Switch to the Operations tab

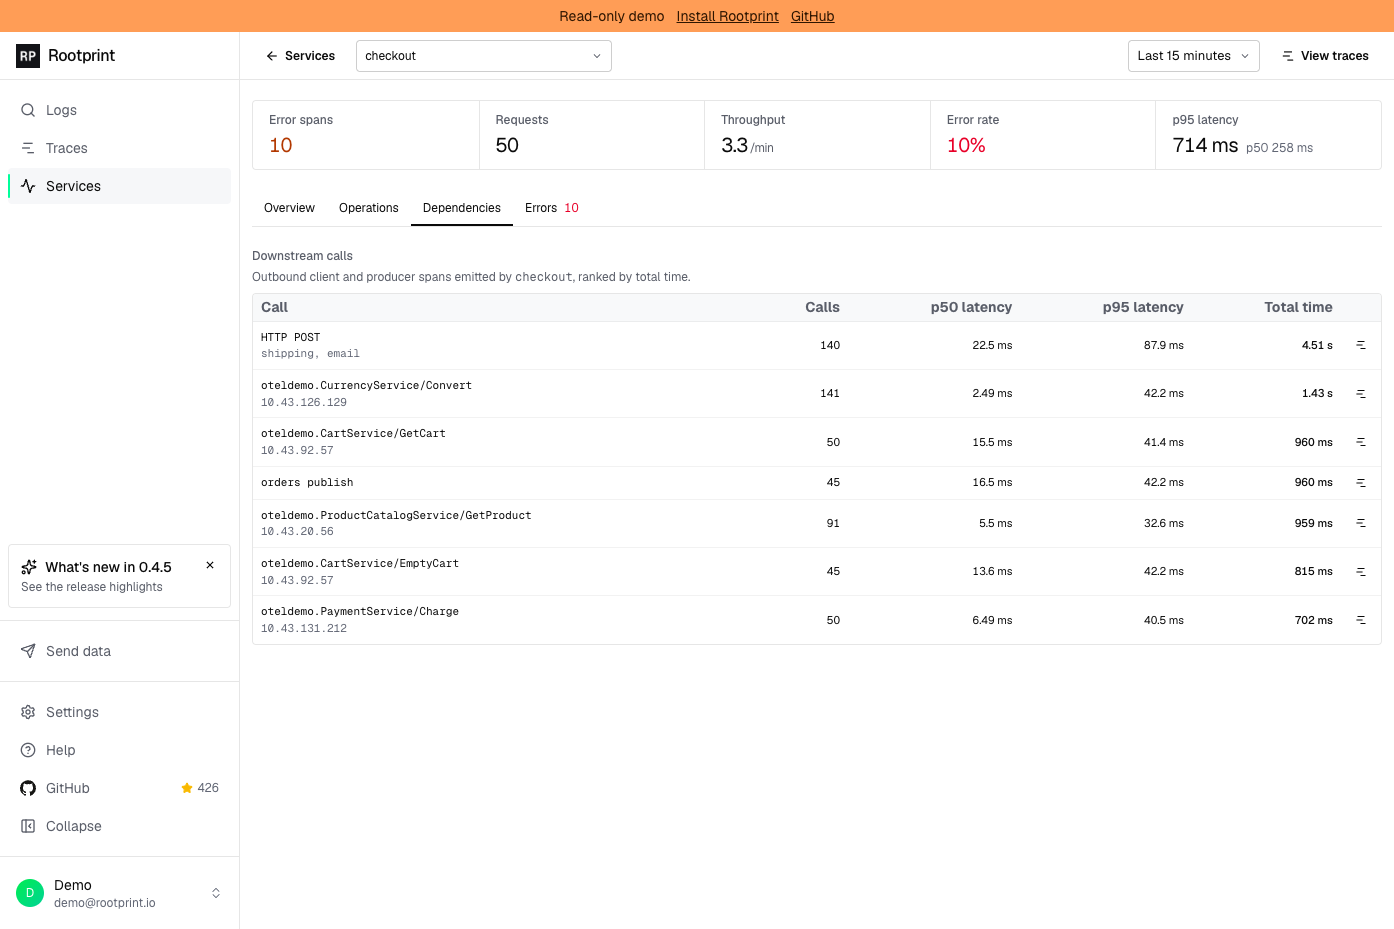click(x=368, y=208)
